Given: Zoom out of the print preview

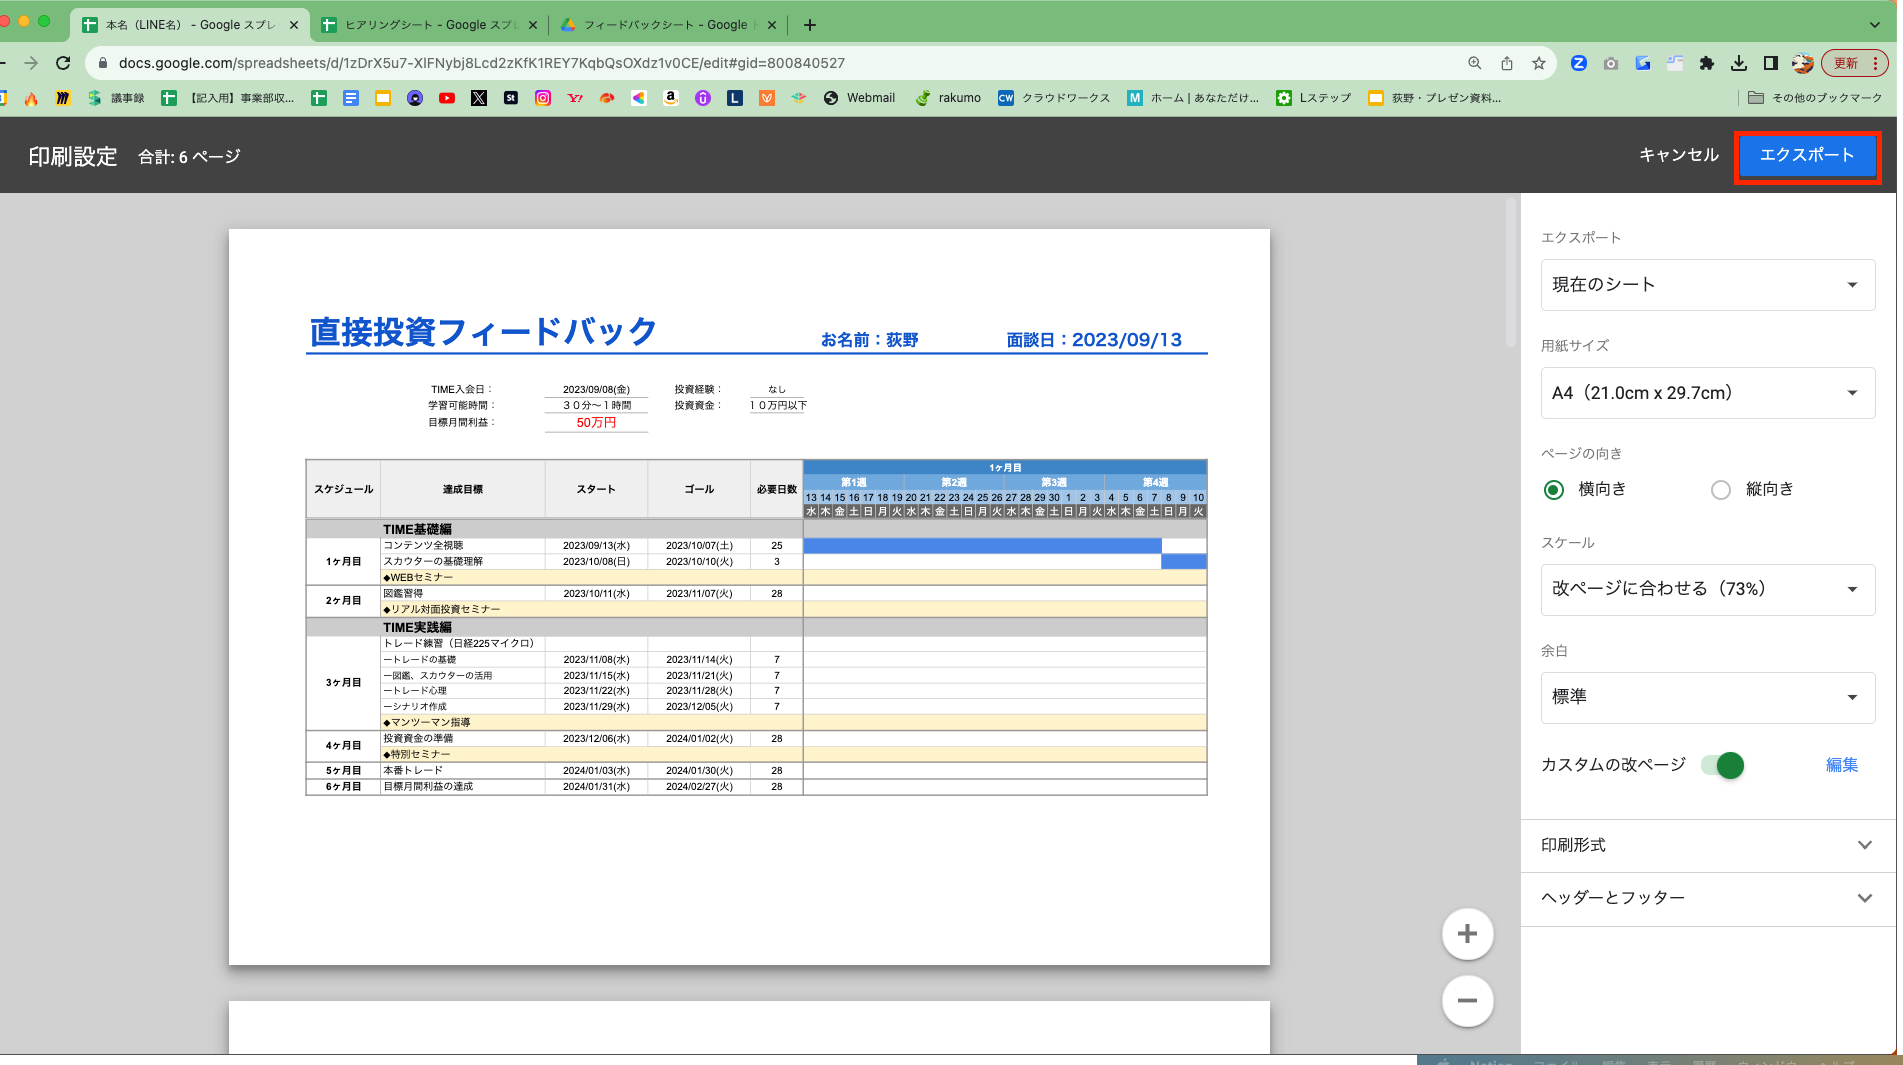Looking at the screenshot, I should tap(1467, 1000).
